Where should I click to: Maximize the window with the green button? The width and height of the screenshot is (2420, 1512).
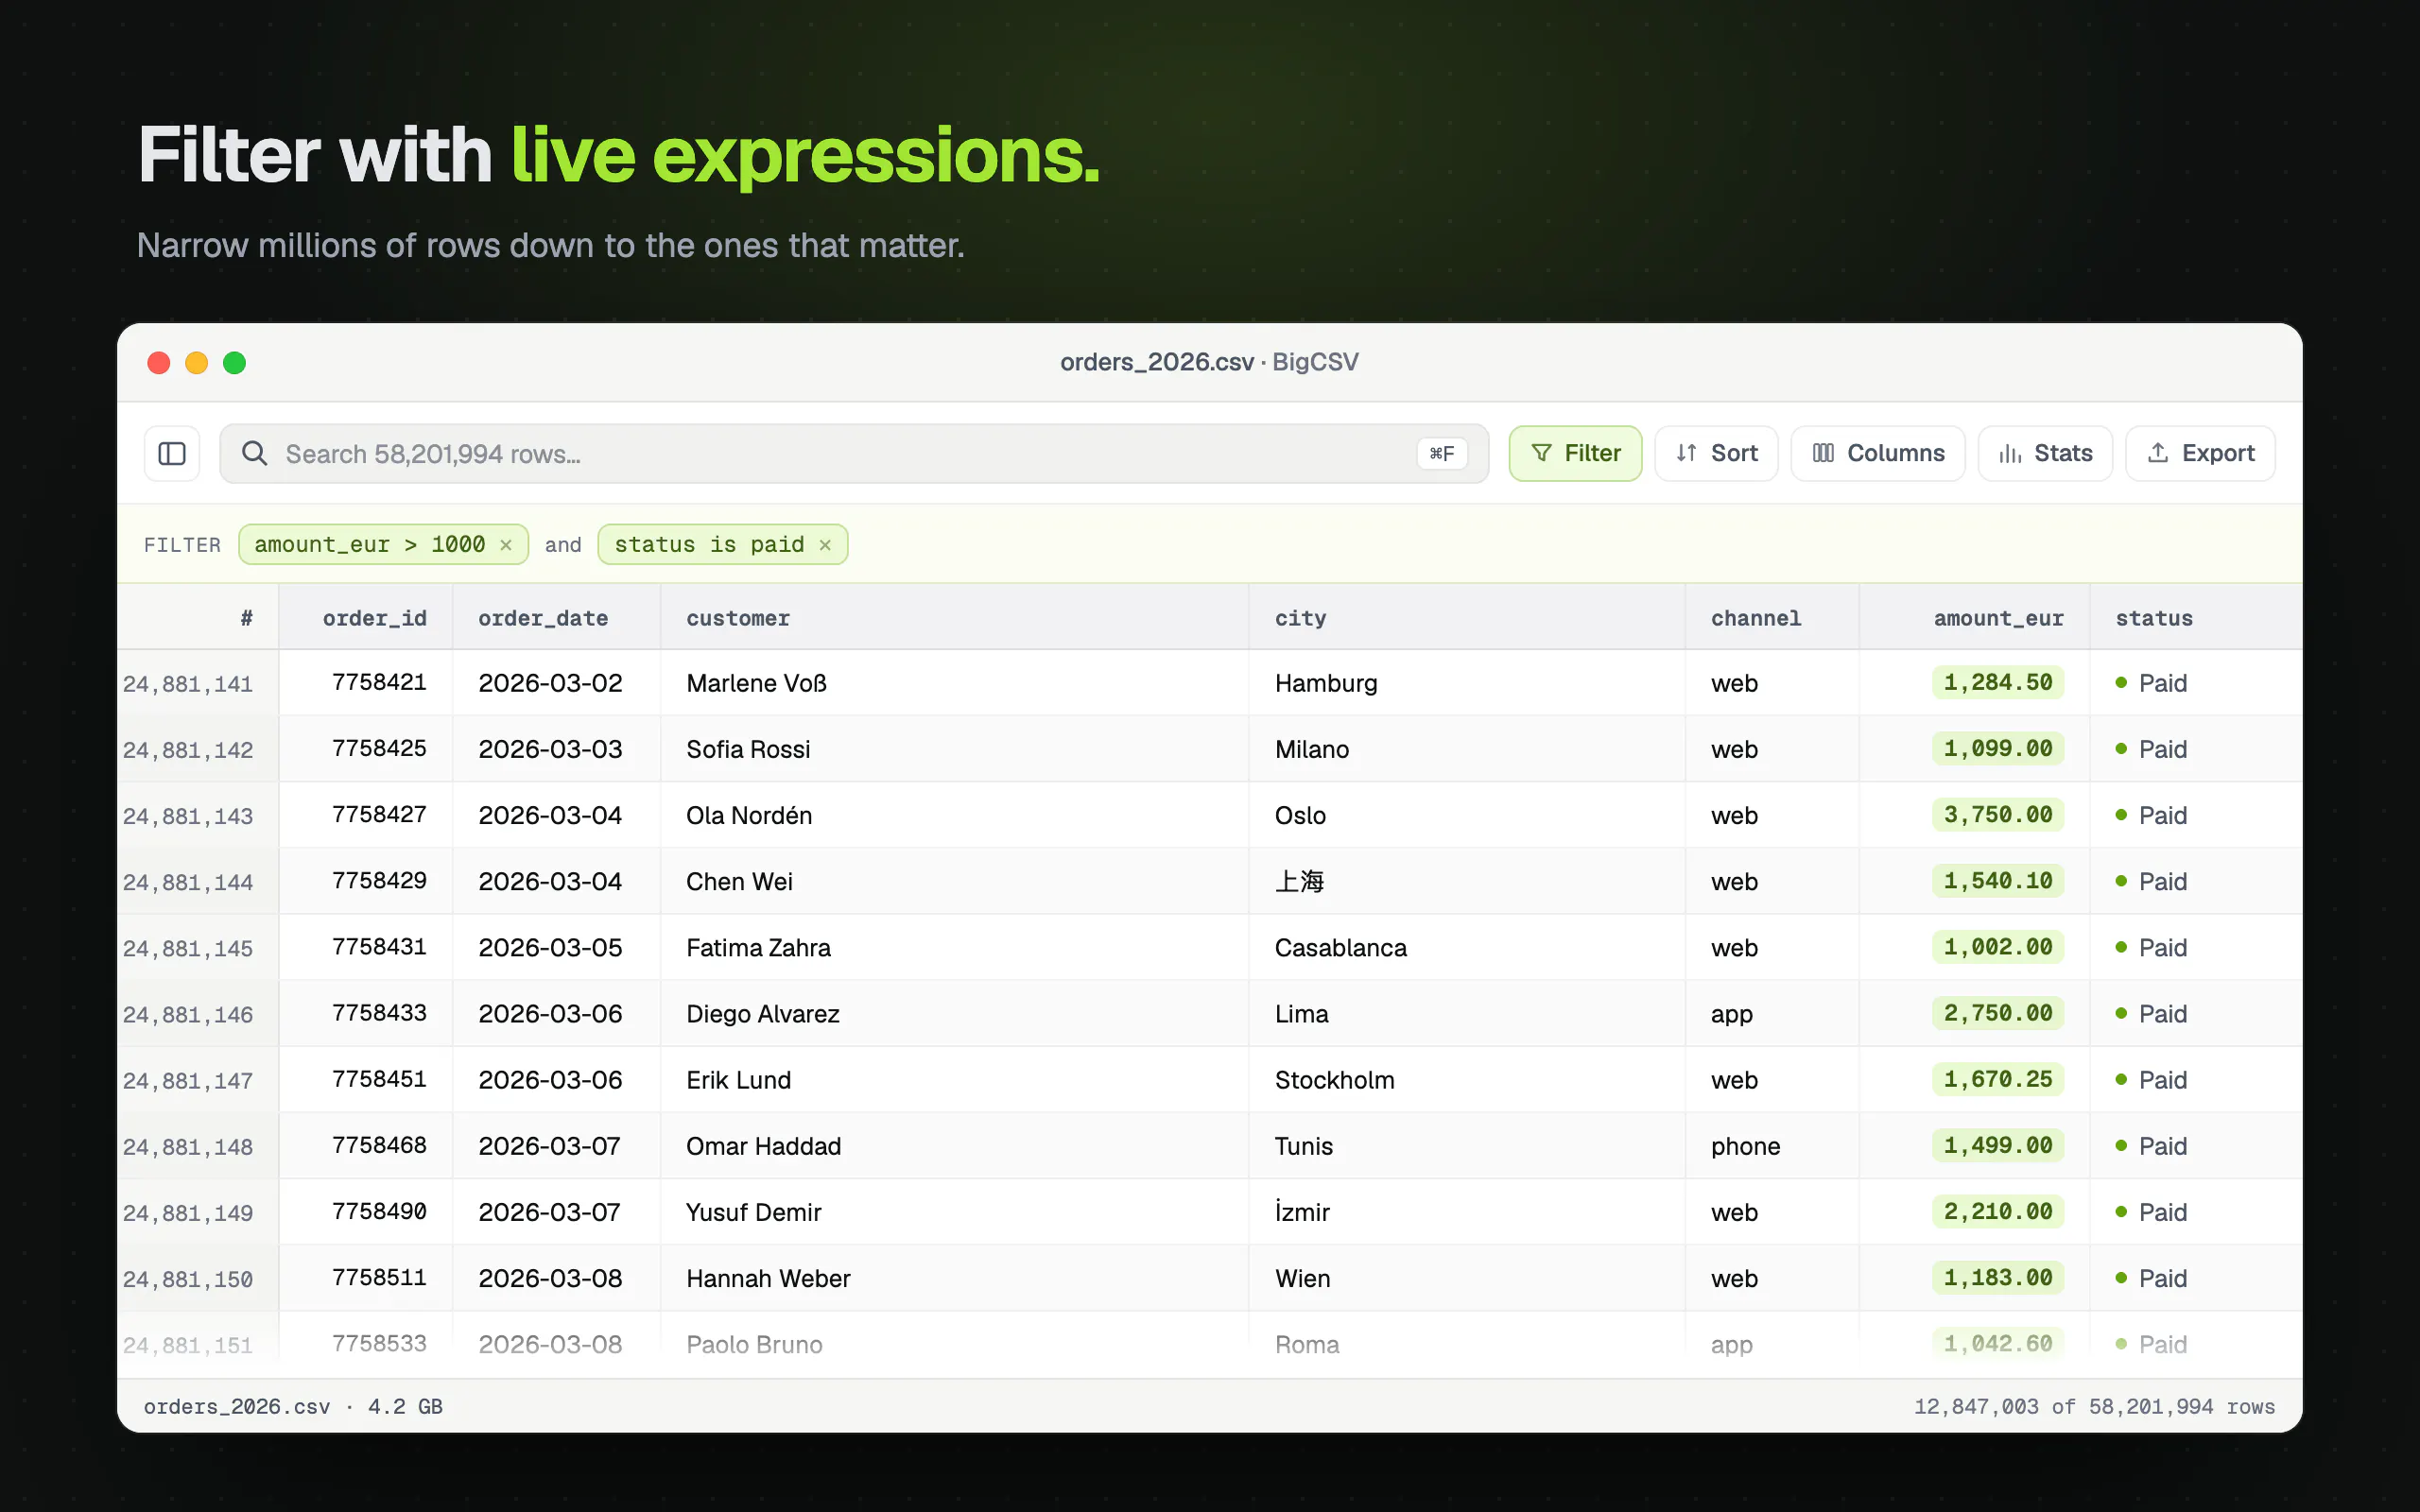click(x=234, y=363)
